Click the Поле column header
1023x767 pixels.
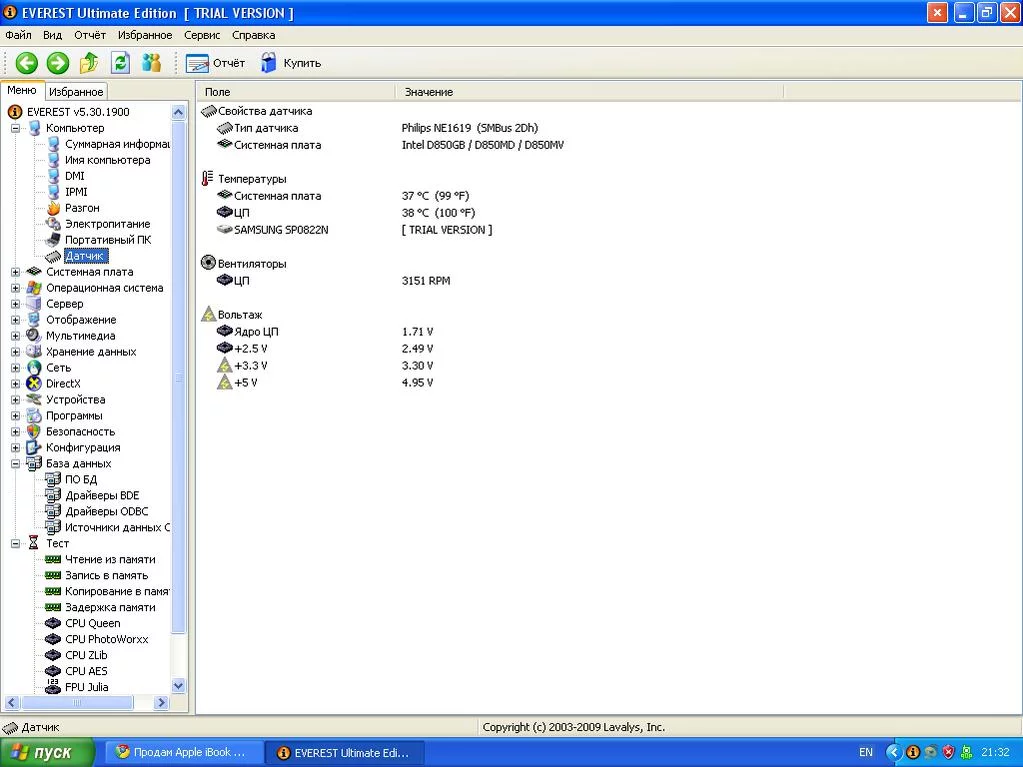tap(296, 92)
